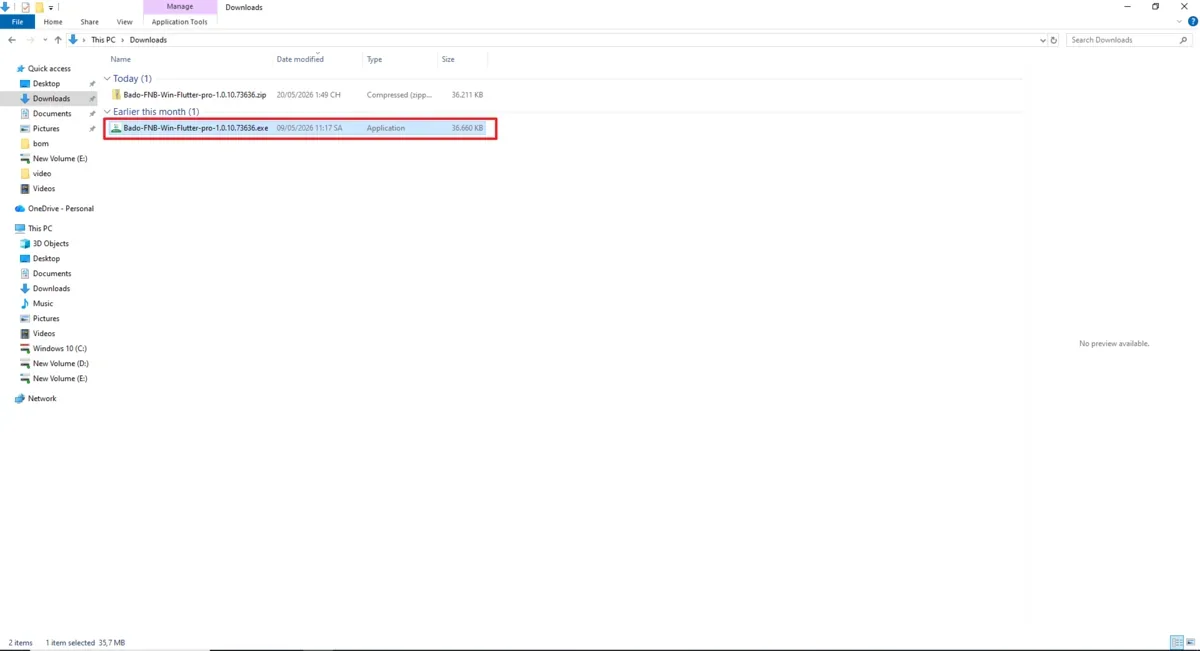Go up one folder level
The width and height of the screenshot is (1200, 651).
57,40
